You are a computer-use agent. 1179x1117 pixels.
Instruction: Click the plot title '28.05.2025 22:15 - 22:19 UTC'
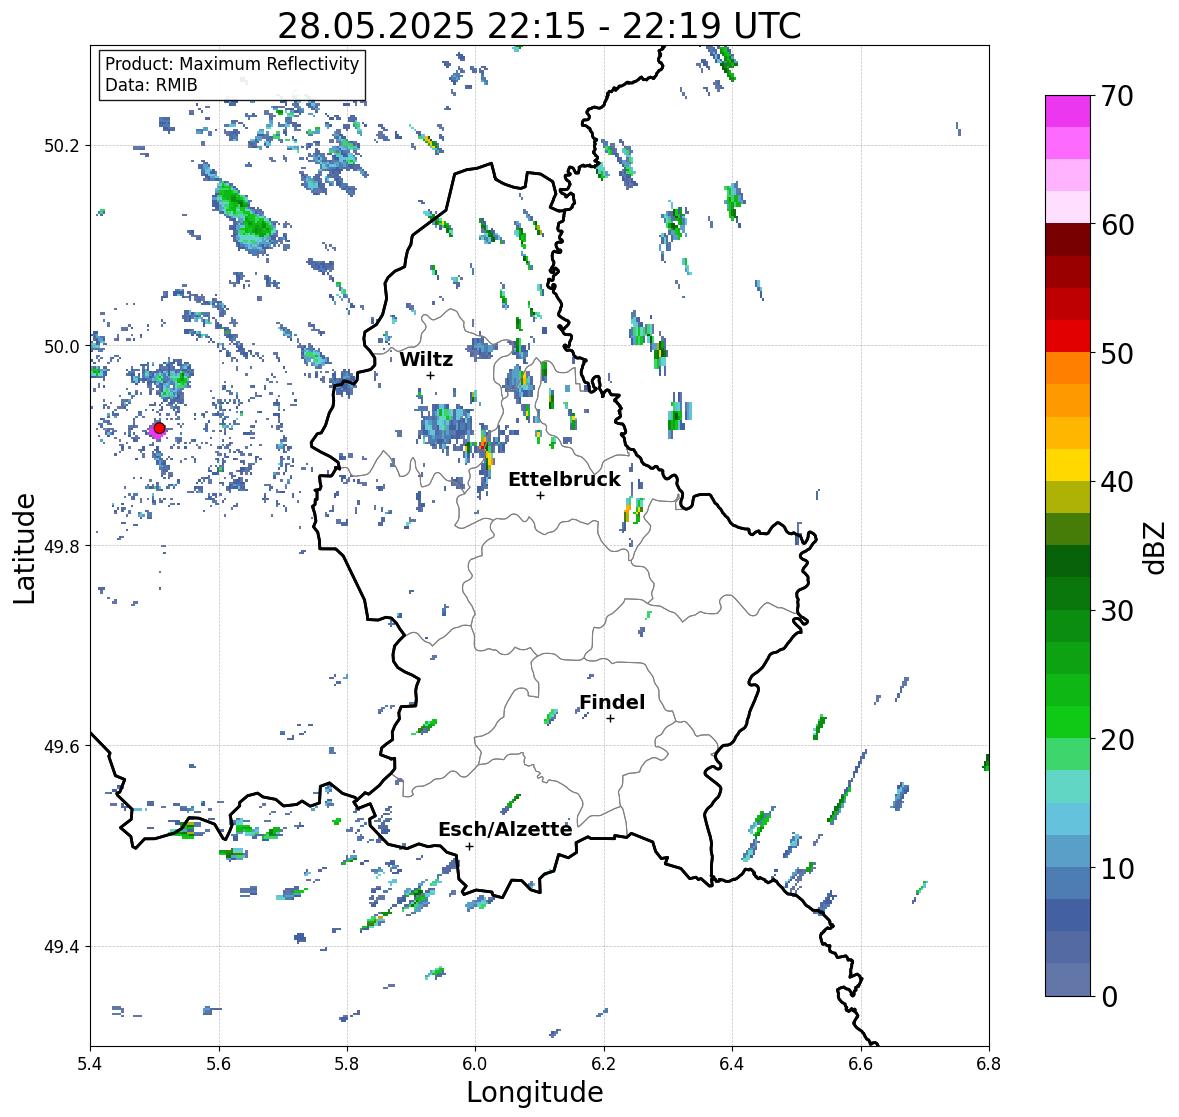[539, 26]
